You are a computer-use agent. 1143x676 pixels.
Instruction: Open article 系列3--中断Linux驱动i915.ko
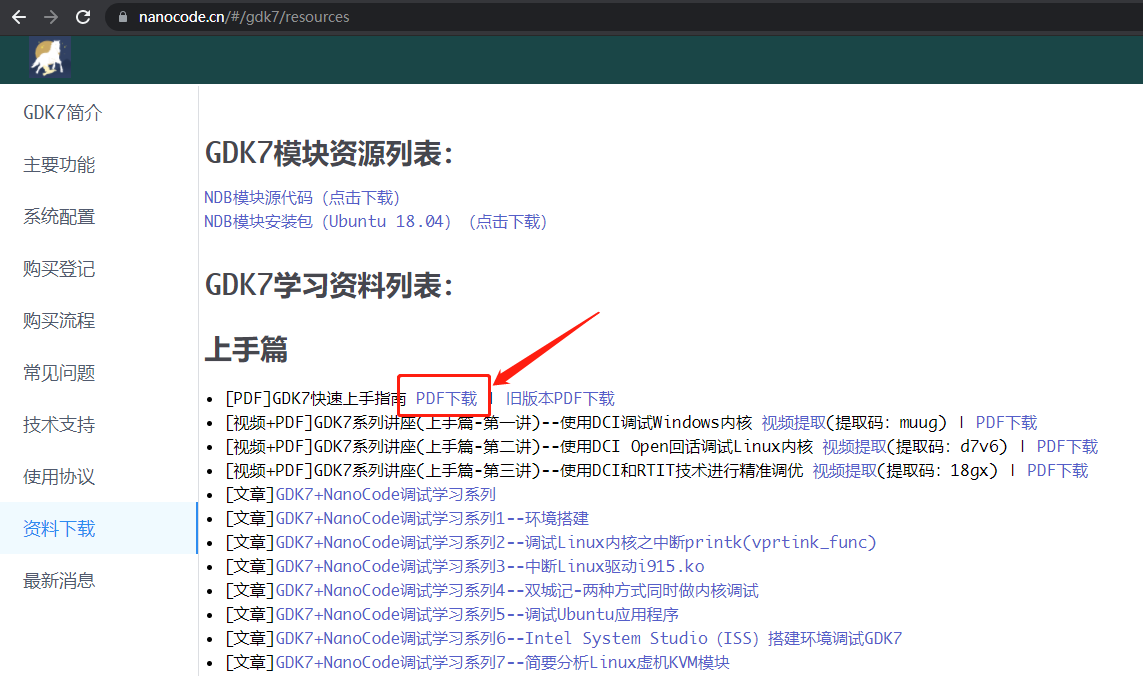(490, 567)
